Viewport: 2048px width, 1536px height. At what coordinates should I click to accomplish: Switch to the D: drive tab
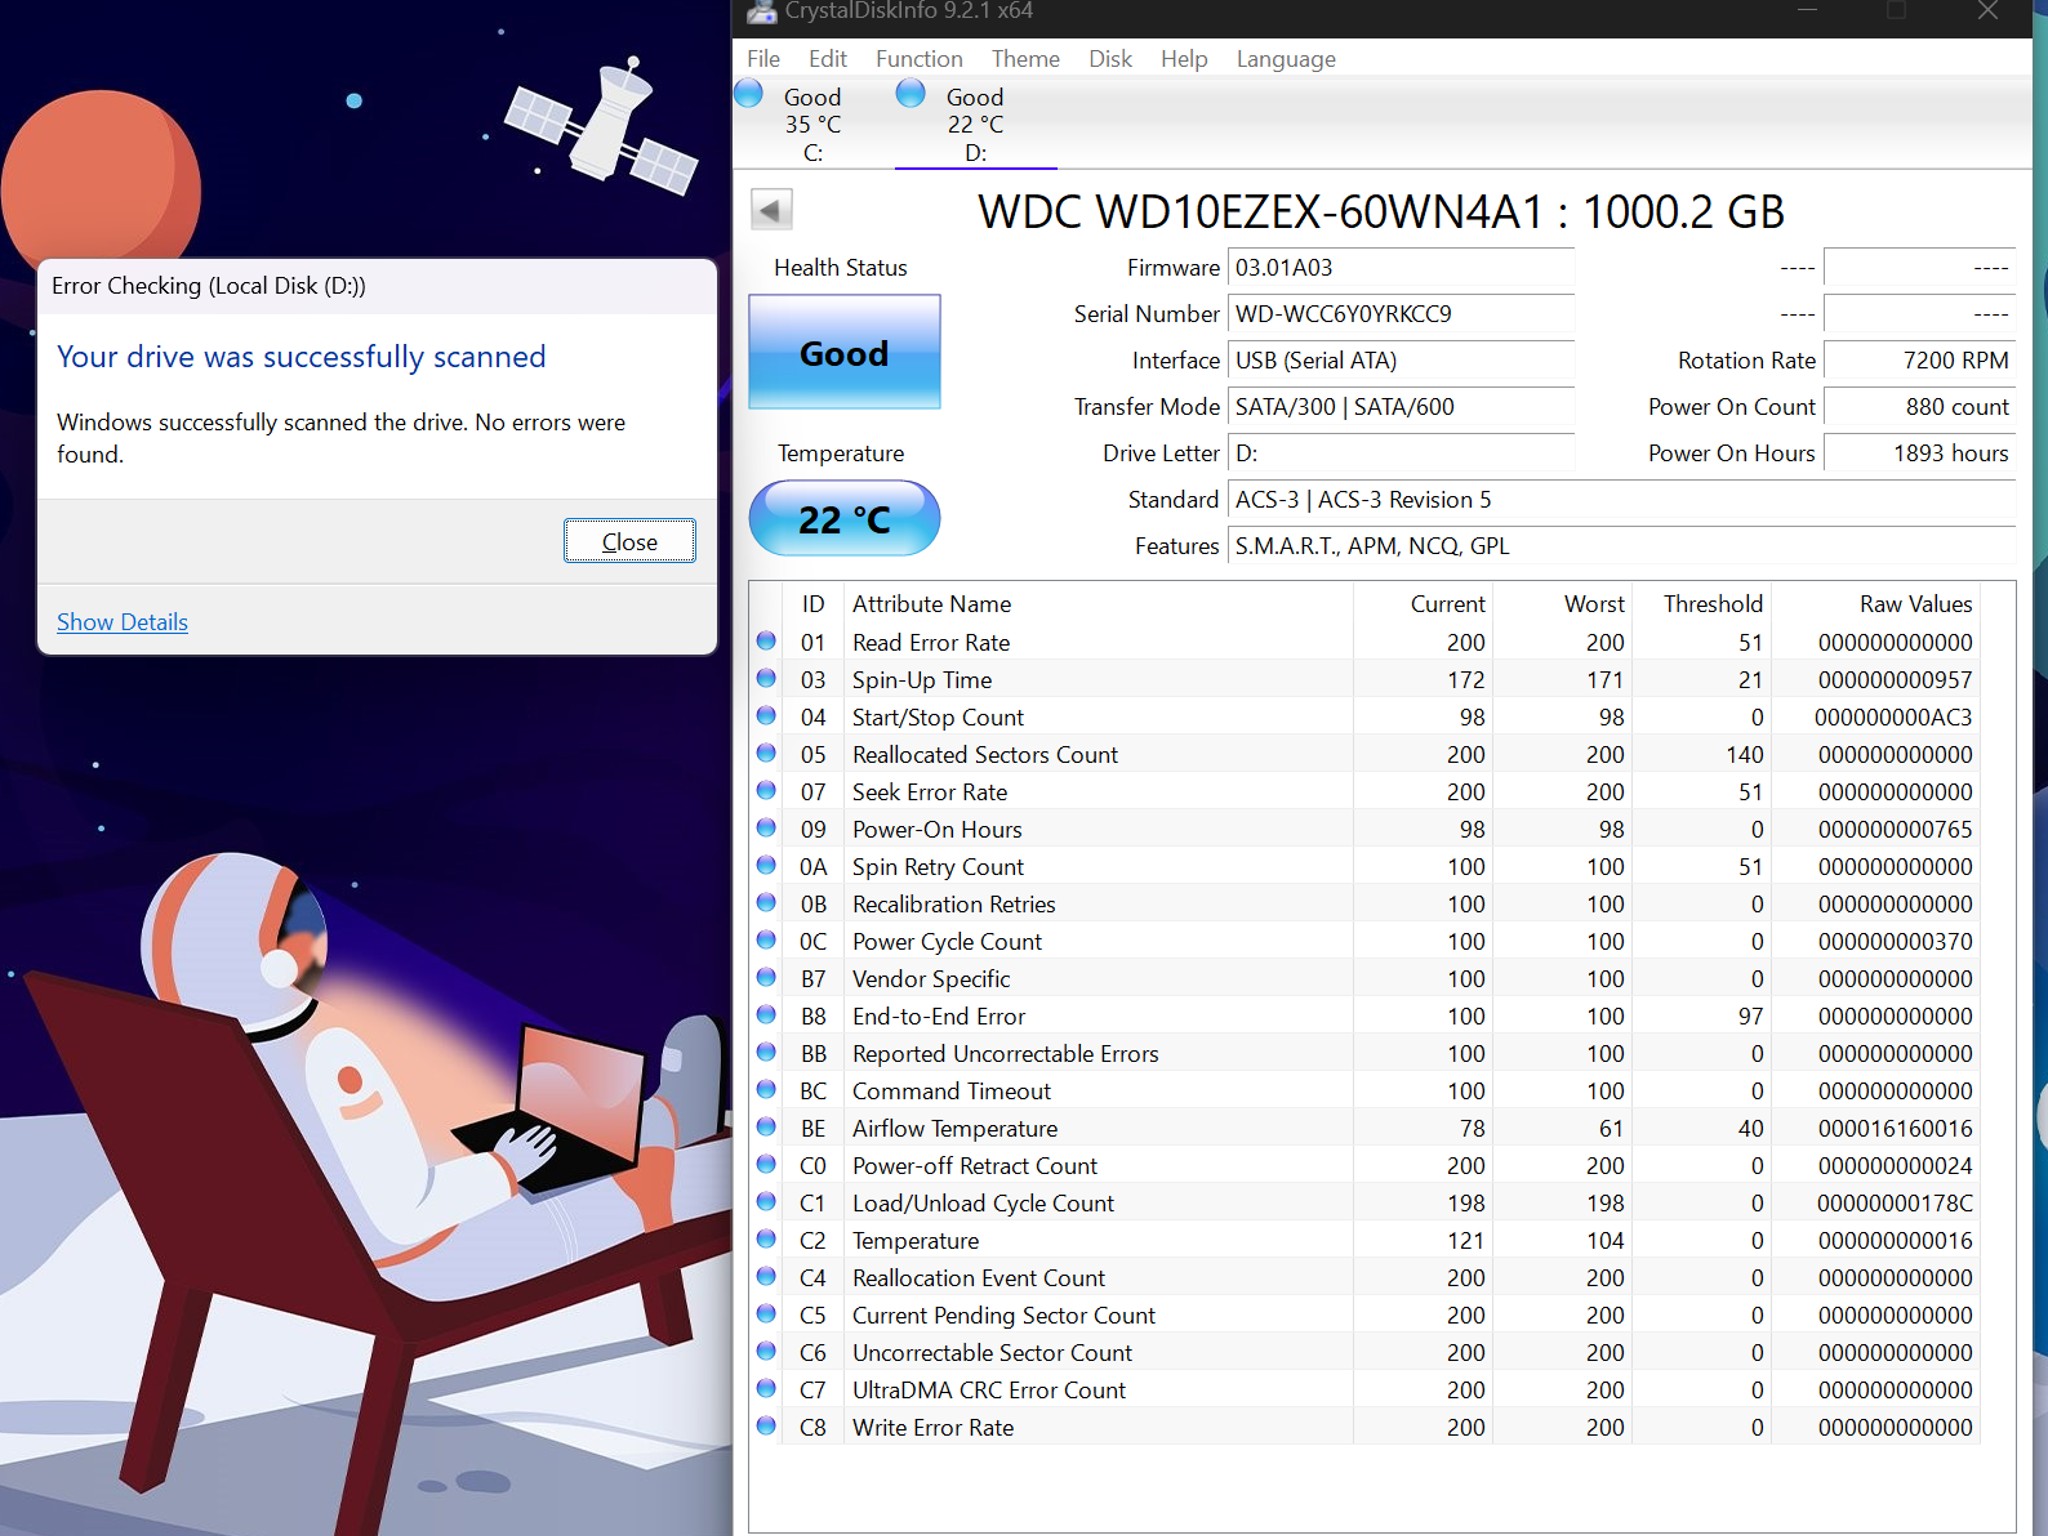coord(975,124)
